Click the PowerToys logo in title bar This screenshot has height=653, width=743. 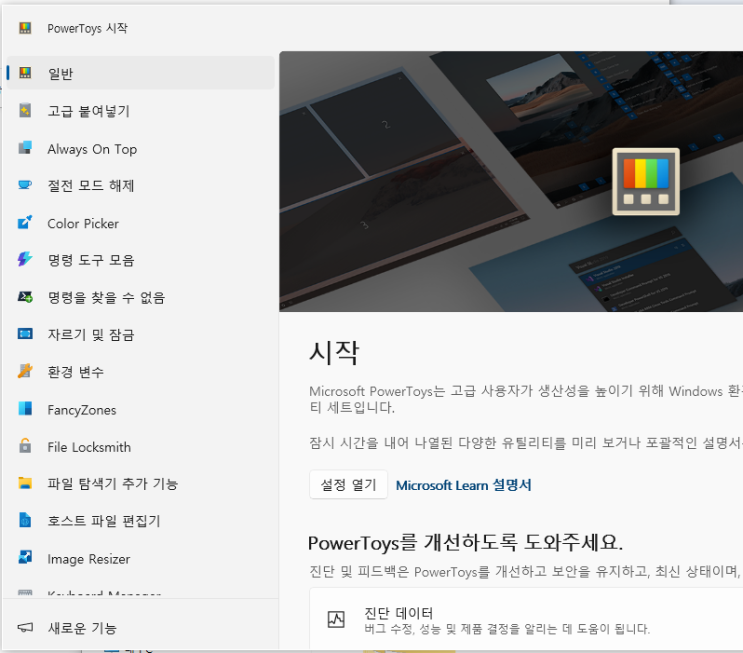point(25,28)
